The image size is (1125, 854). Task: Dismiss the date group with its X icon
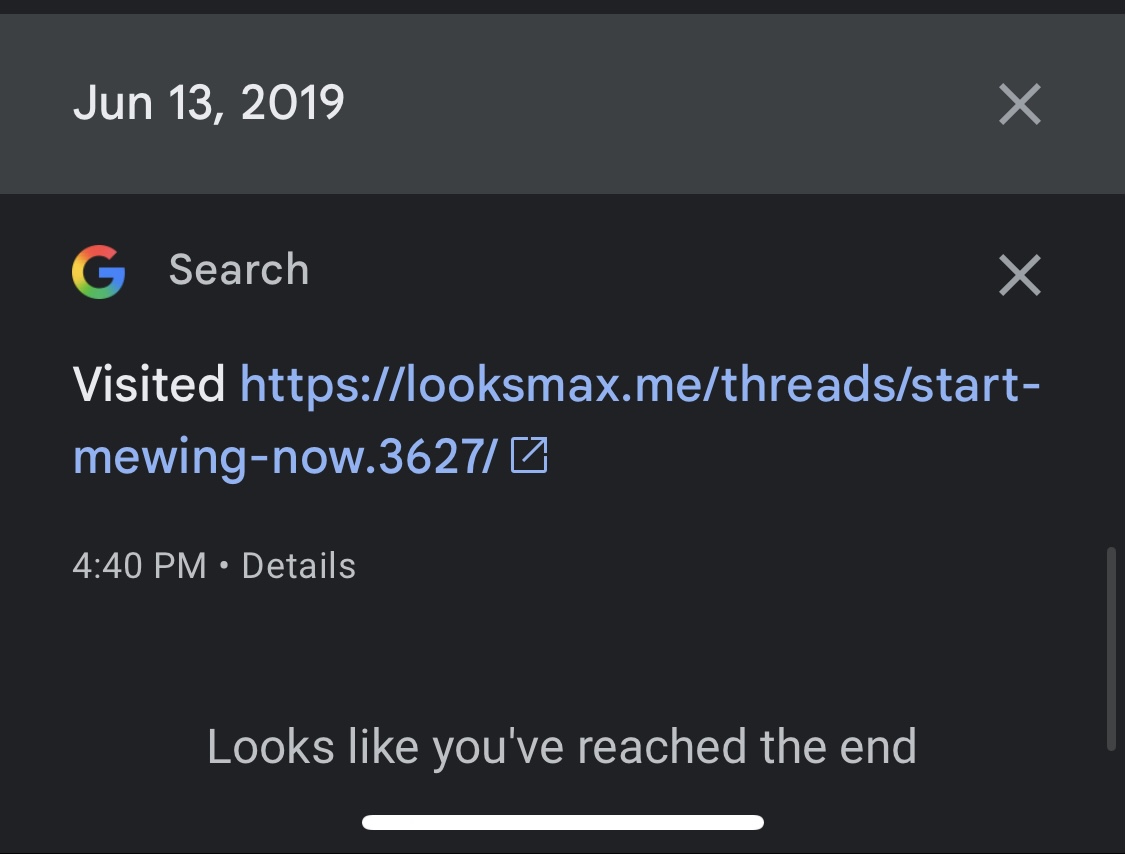(x=1020, y=104)
